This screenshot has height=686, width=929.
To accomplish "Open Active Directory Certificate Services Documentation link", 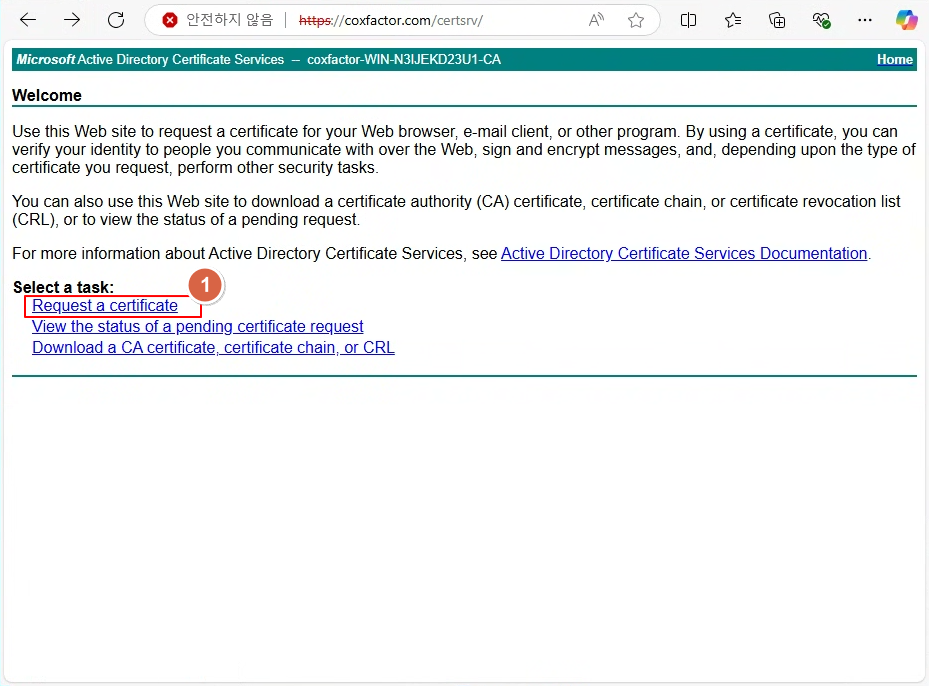I will tap(684, 254).
